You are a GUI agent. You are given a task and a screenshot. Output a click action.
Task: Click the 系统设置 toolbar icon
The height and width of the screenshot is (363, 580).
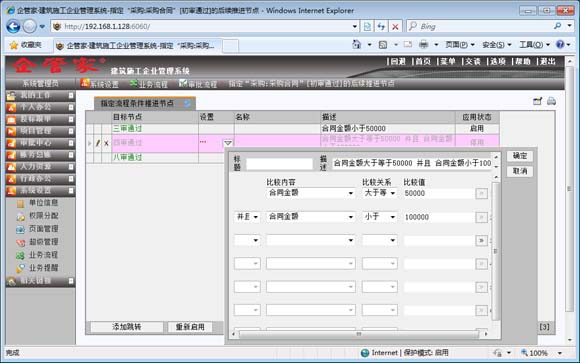100,84
